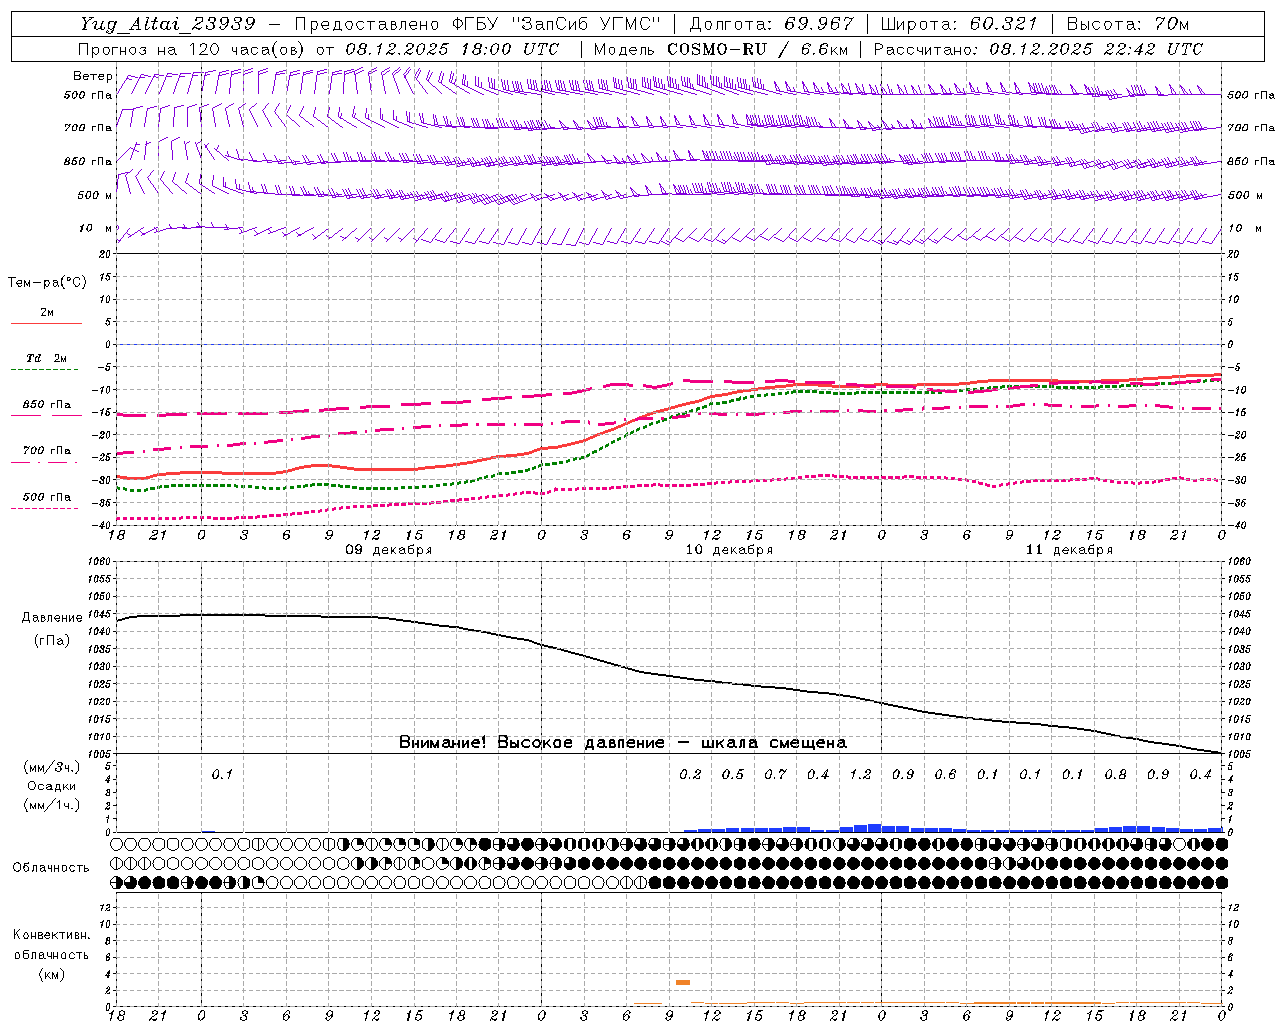Click the Тем-ра(°C) temperature panel label

tap(47, 283)
